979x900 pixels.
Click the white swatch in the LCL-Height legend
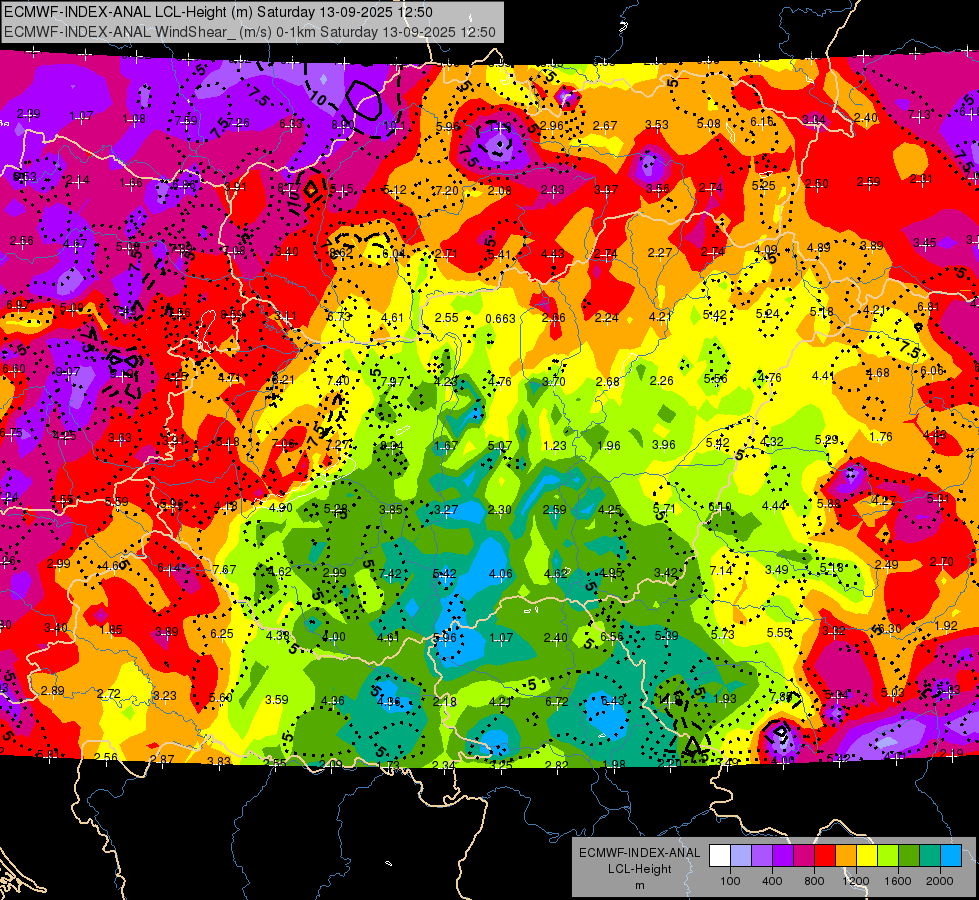[720, 855]
